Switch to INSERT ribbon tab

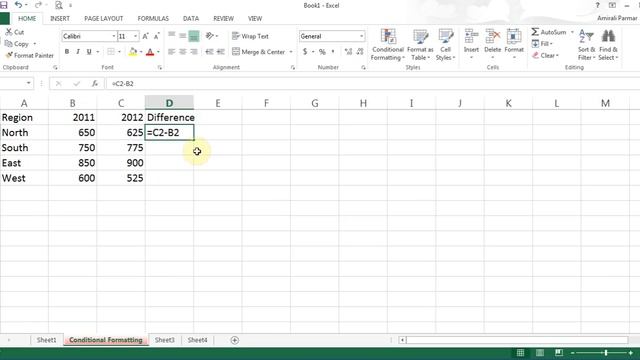(60, 18)
